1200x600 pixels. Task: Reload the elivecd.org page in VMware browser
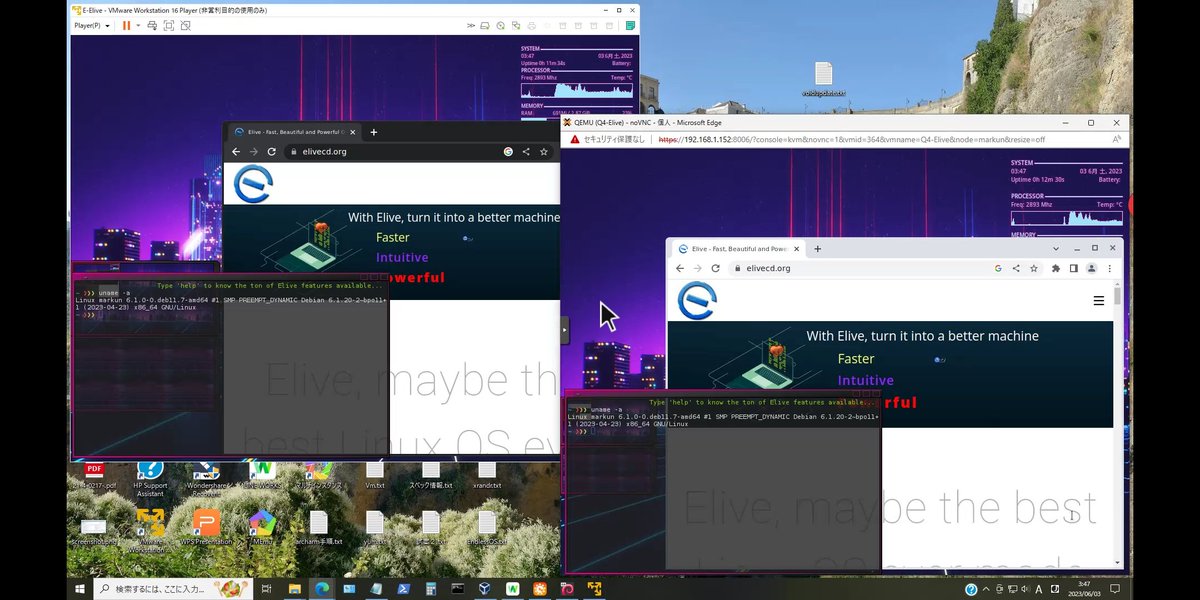click(x=271, y=152)
